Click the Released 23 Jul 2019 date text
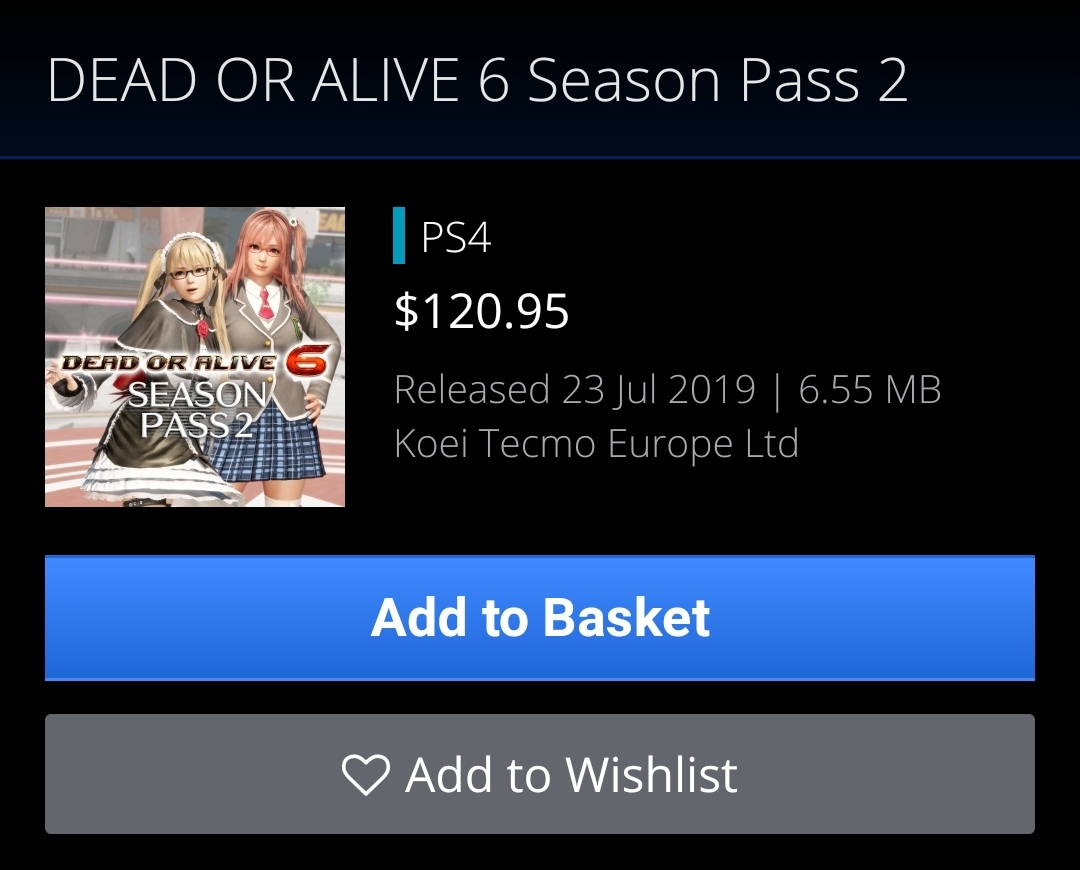1080x870 pixels. tap(575, 389)
